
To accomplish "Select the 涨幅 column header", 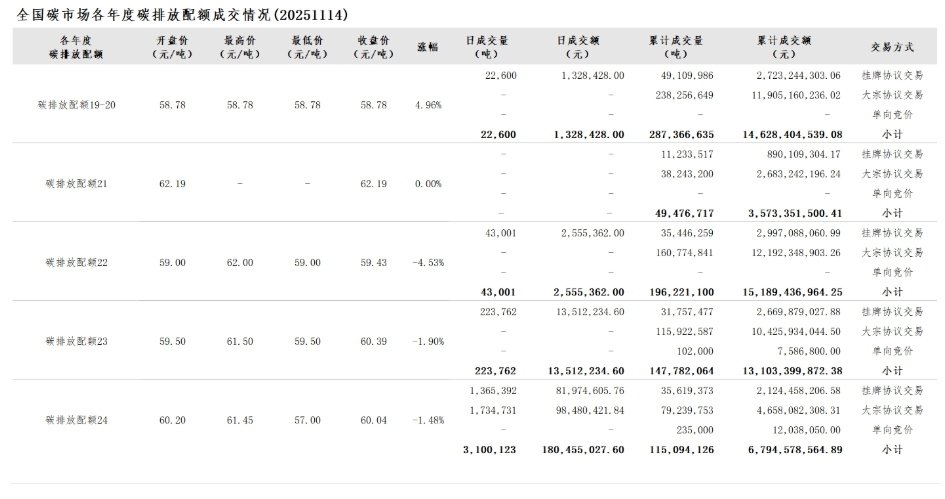I will click(x=427, y=47).
